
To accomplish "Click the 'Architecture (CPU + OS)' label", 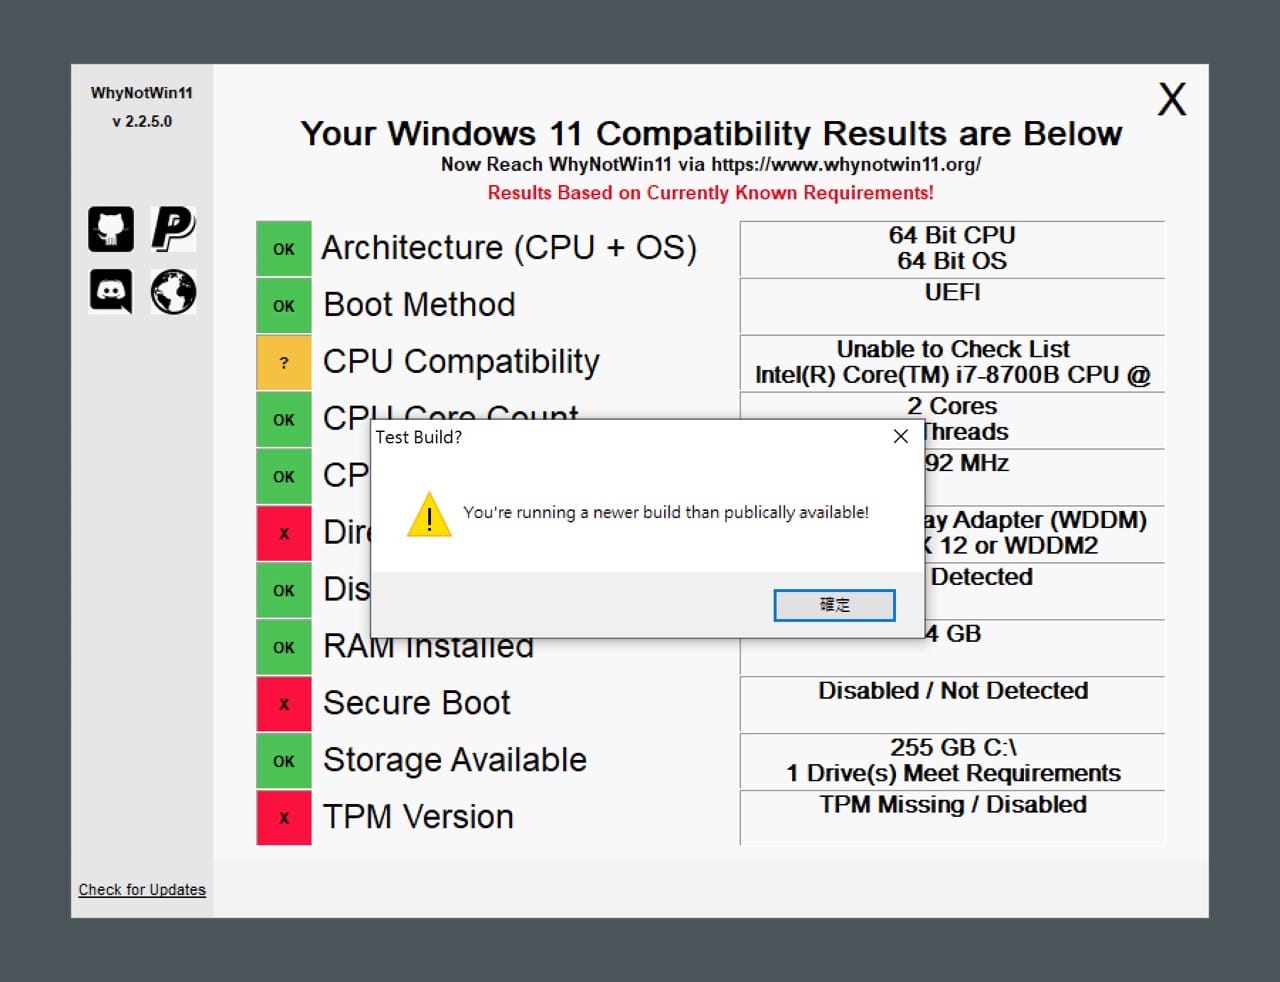I will [509, 248].
